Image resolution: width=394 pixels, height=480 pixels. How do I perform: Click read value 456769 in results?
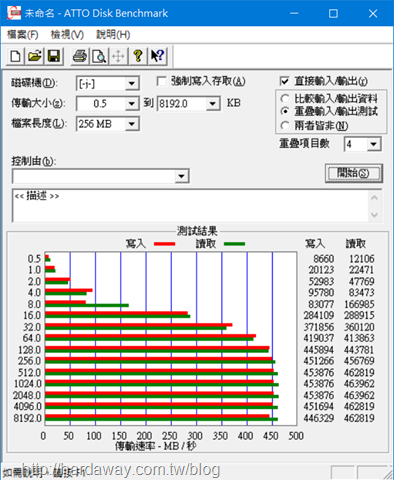point(359,361)
